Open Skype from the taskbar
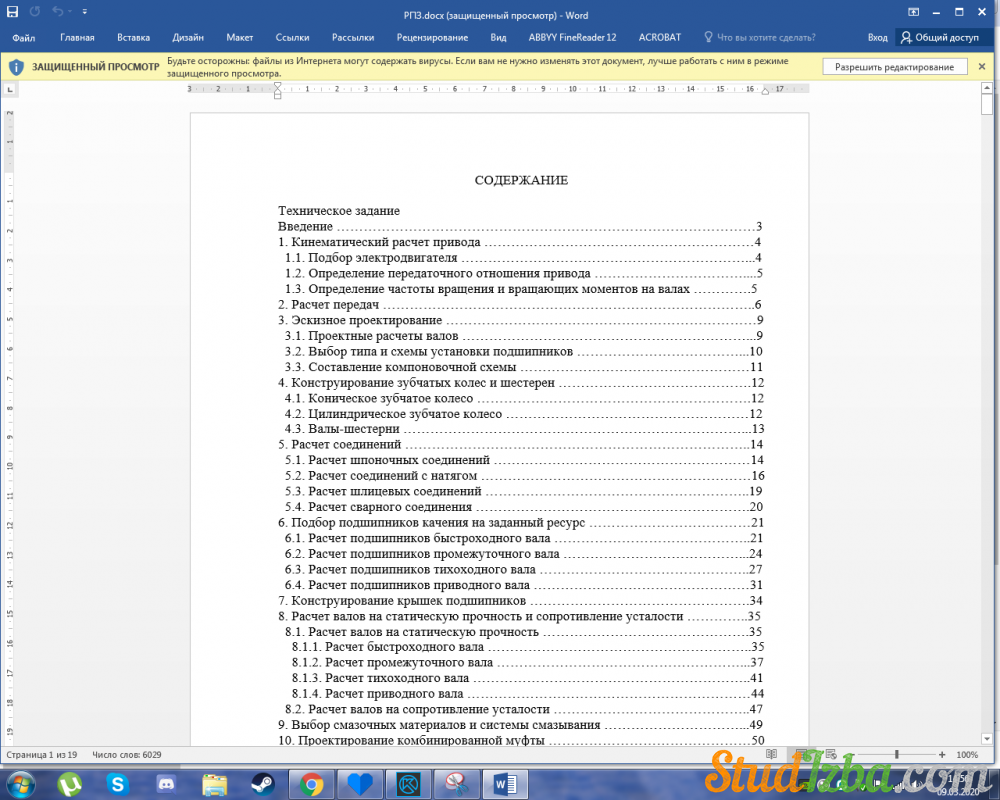This screenshot has width=1000, height=800. [117, 784]
